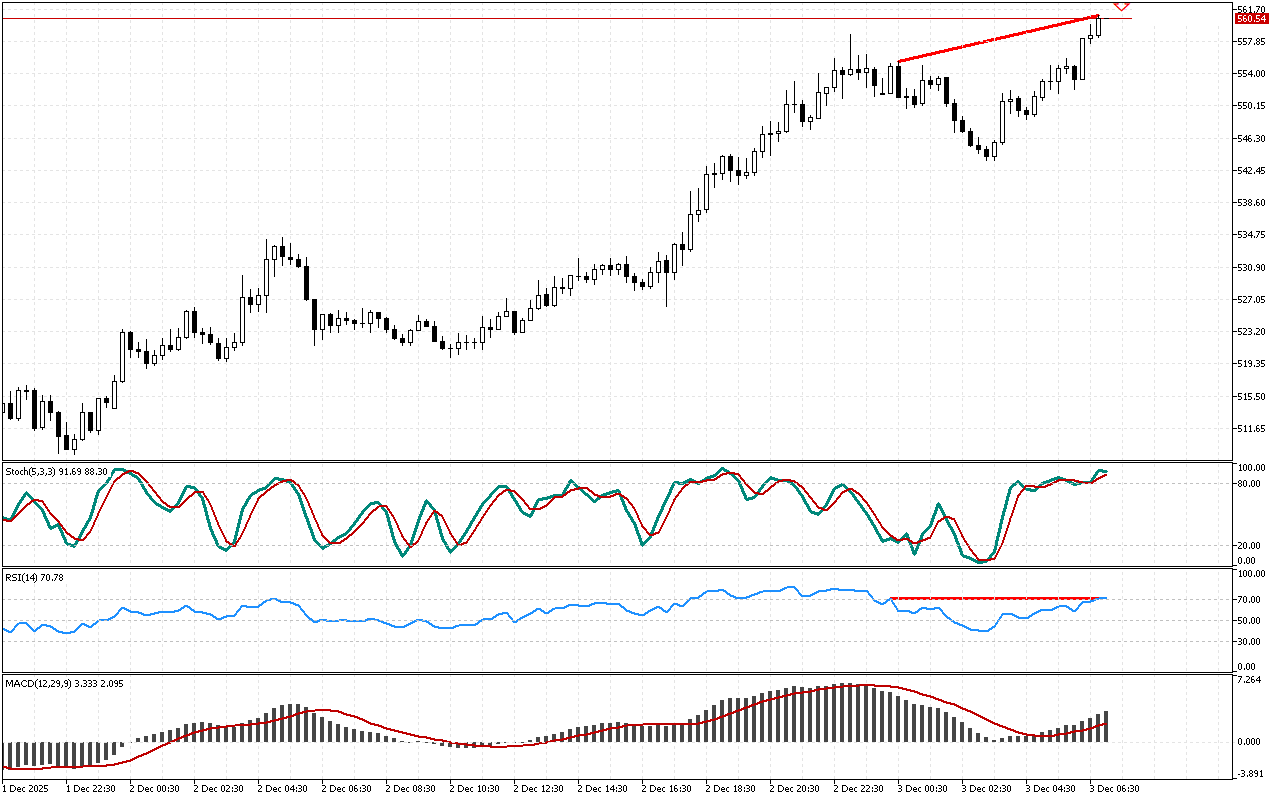Click the most recent candle on the price chart

point(1099,26)
